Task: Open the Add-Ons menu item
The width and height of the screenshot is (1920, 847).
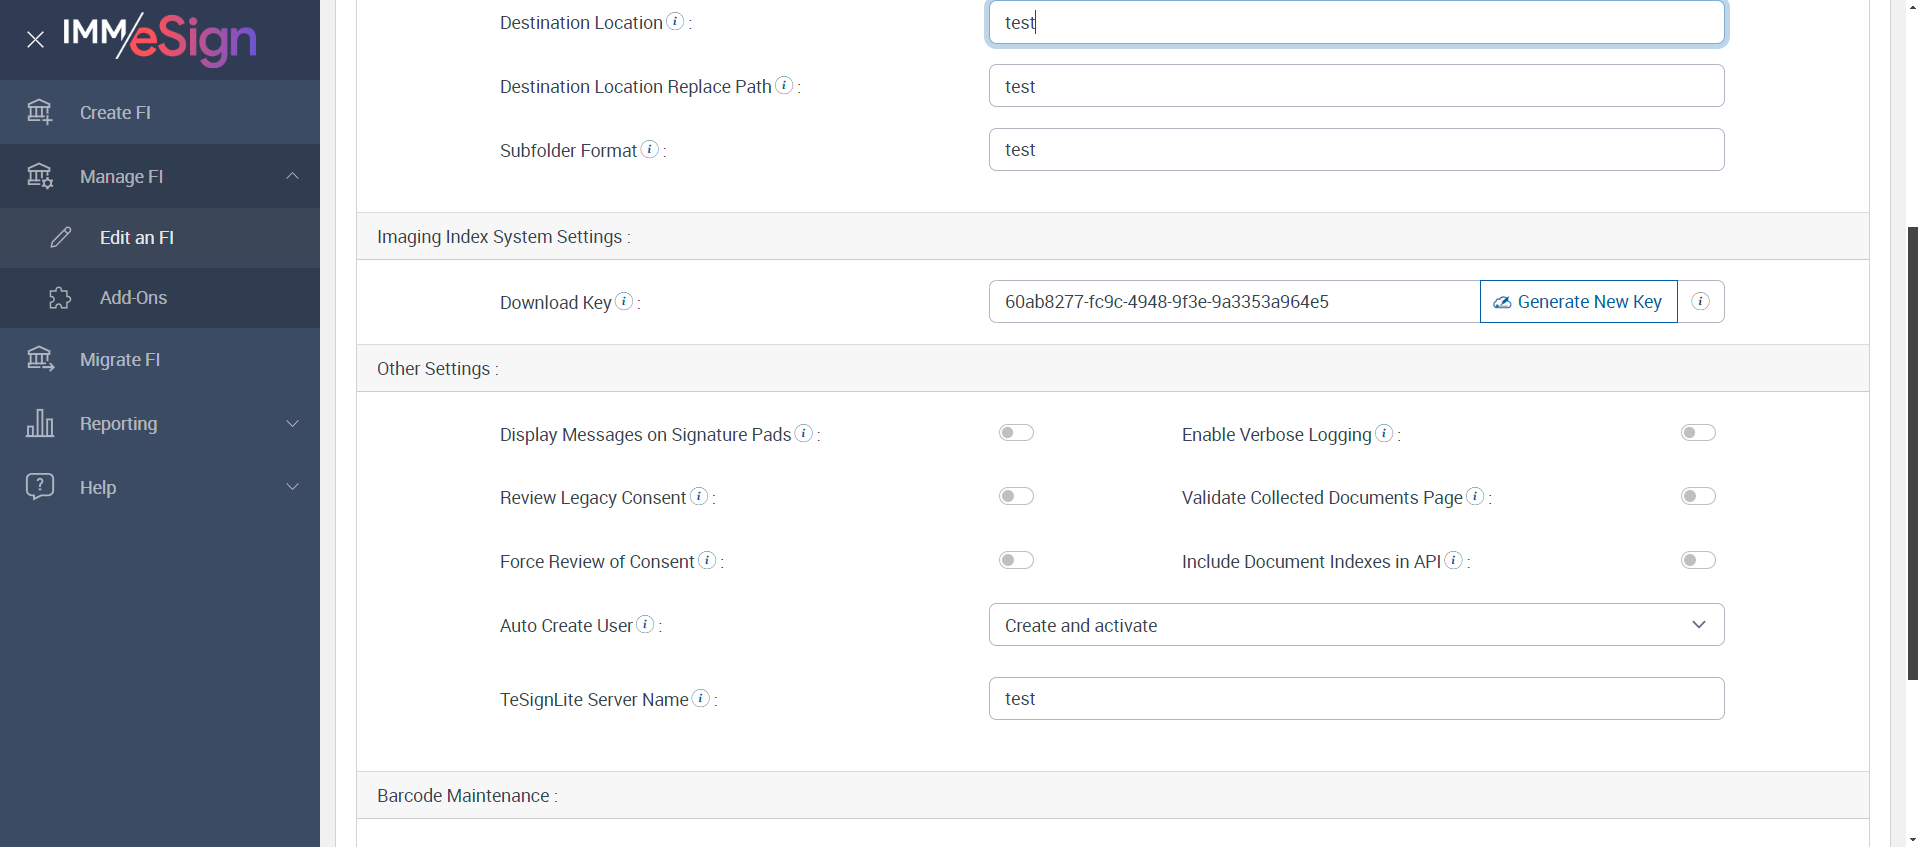Action: pyautogui.click(x=133, y=298)
